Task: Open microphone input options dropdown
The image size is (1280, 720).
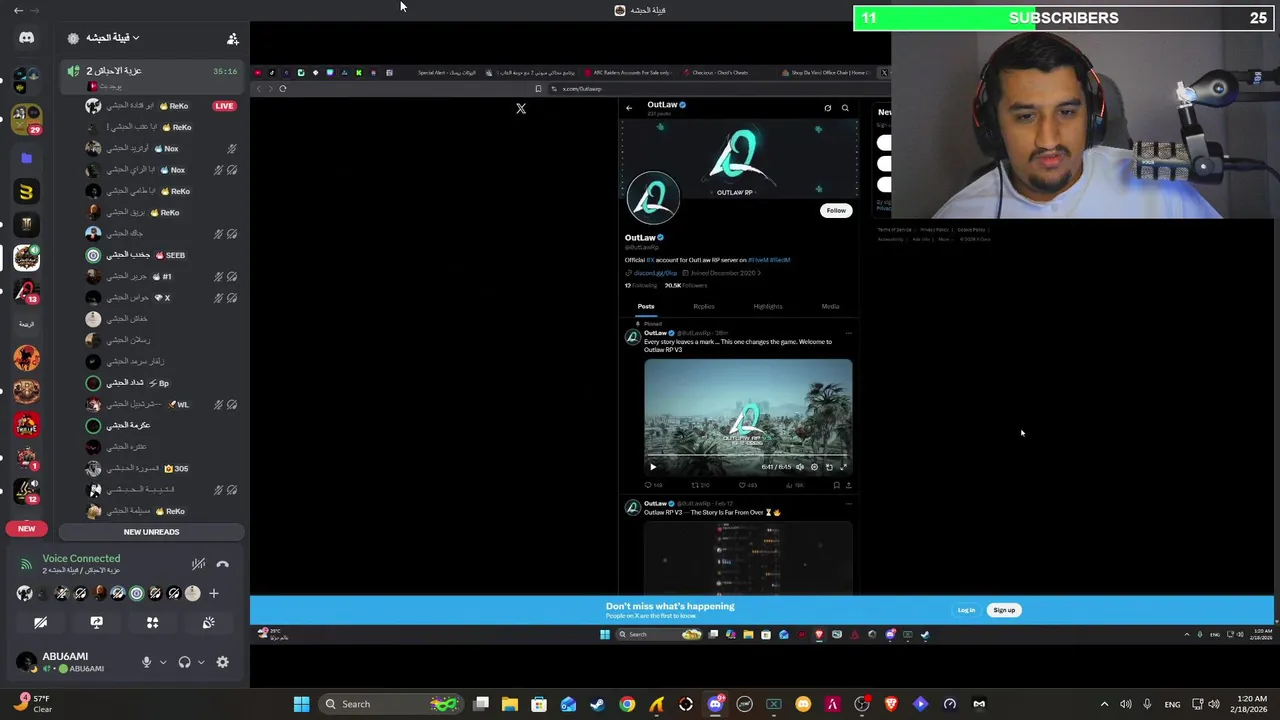Action: [163, 662]
